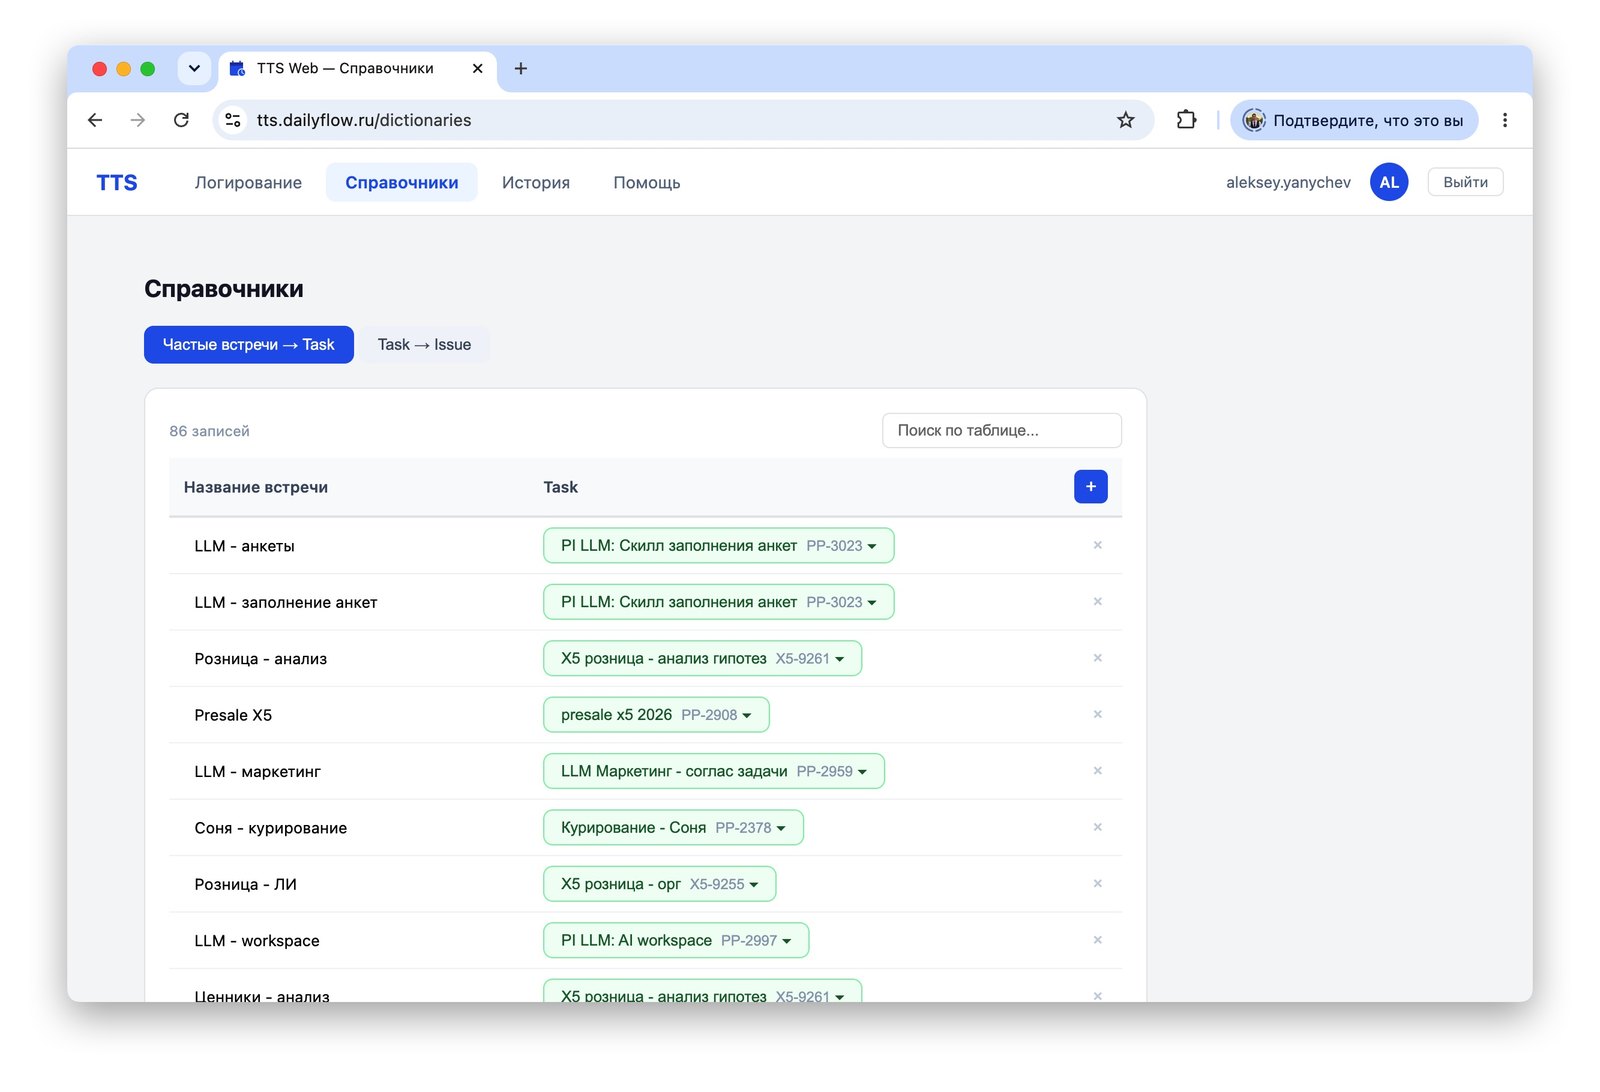This screenshot has width=1600, height=1092.
Task: Open presale x5 2026 PP-2908 dropdown
Action: pyautogui.click(x=656, y=715)
